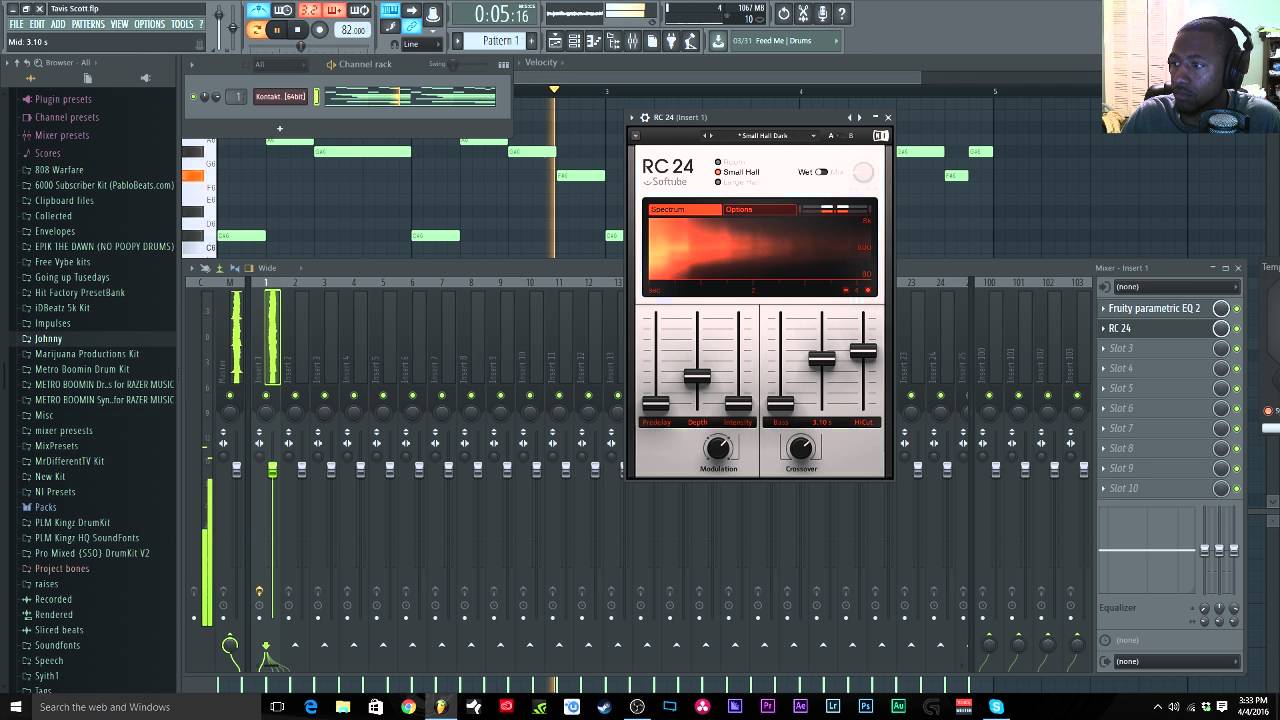Open the Line snap dropdown
This screenshot has width=1280, height=720.
click(x=420, y=44)
